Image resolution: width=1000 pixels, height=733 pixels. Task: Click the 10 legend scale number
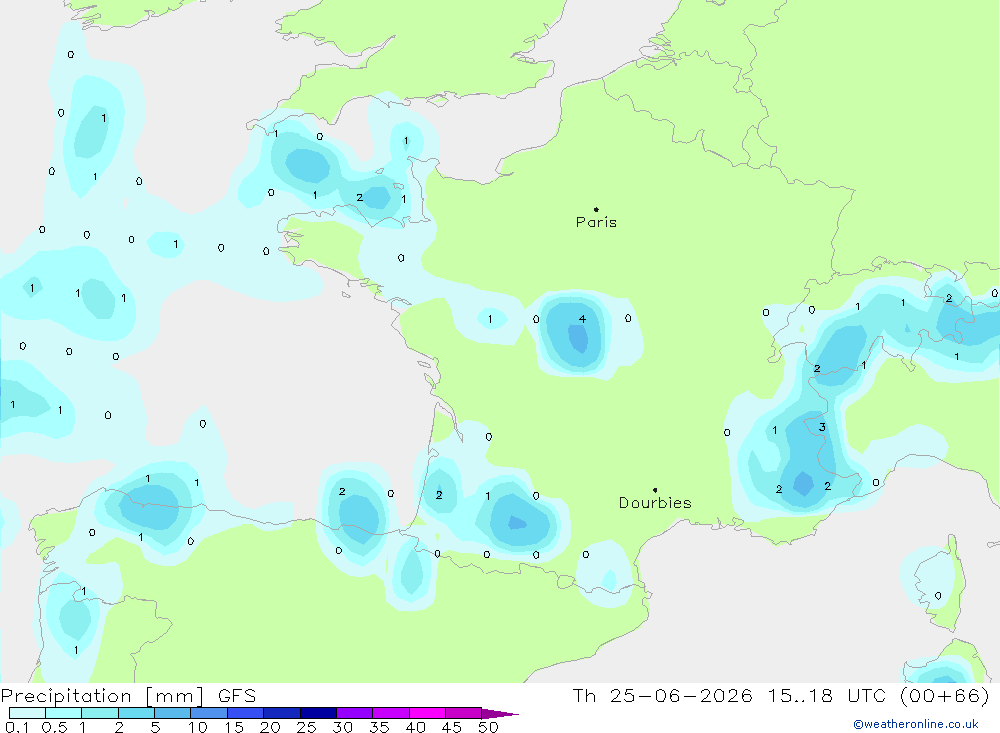(x=198, y=727)
